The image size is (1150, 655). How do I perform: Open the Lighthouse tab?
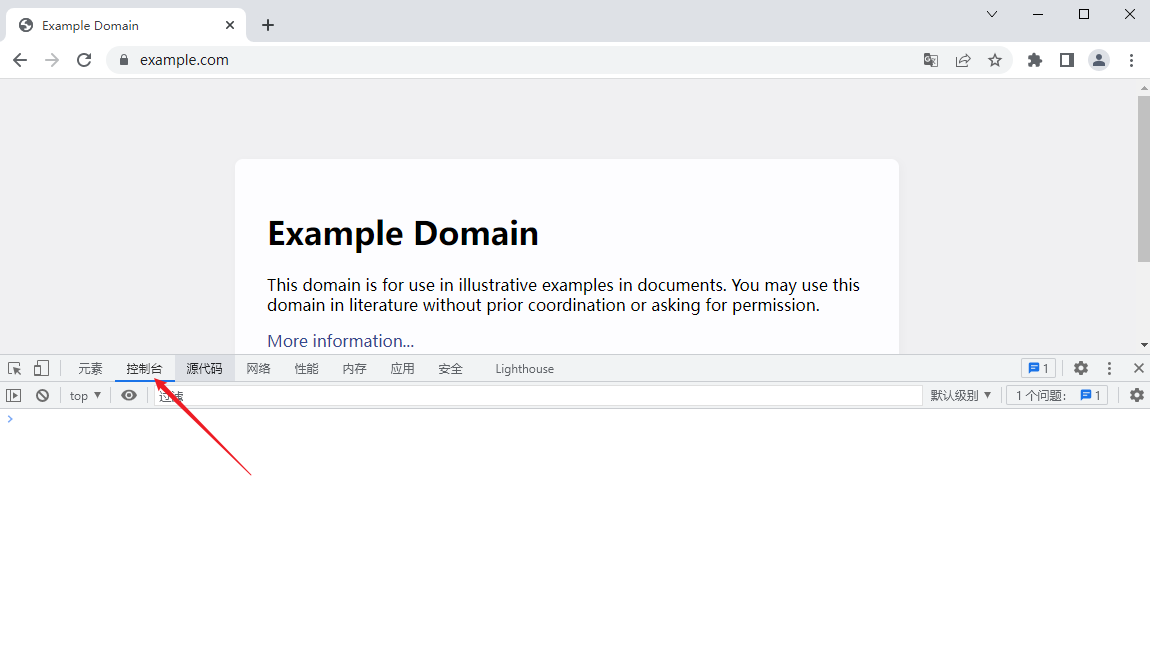(x=524, y=369)
